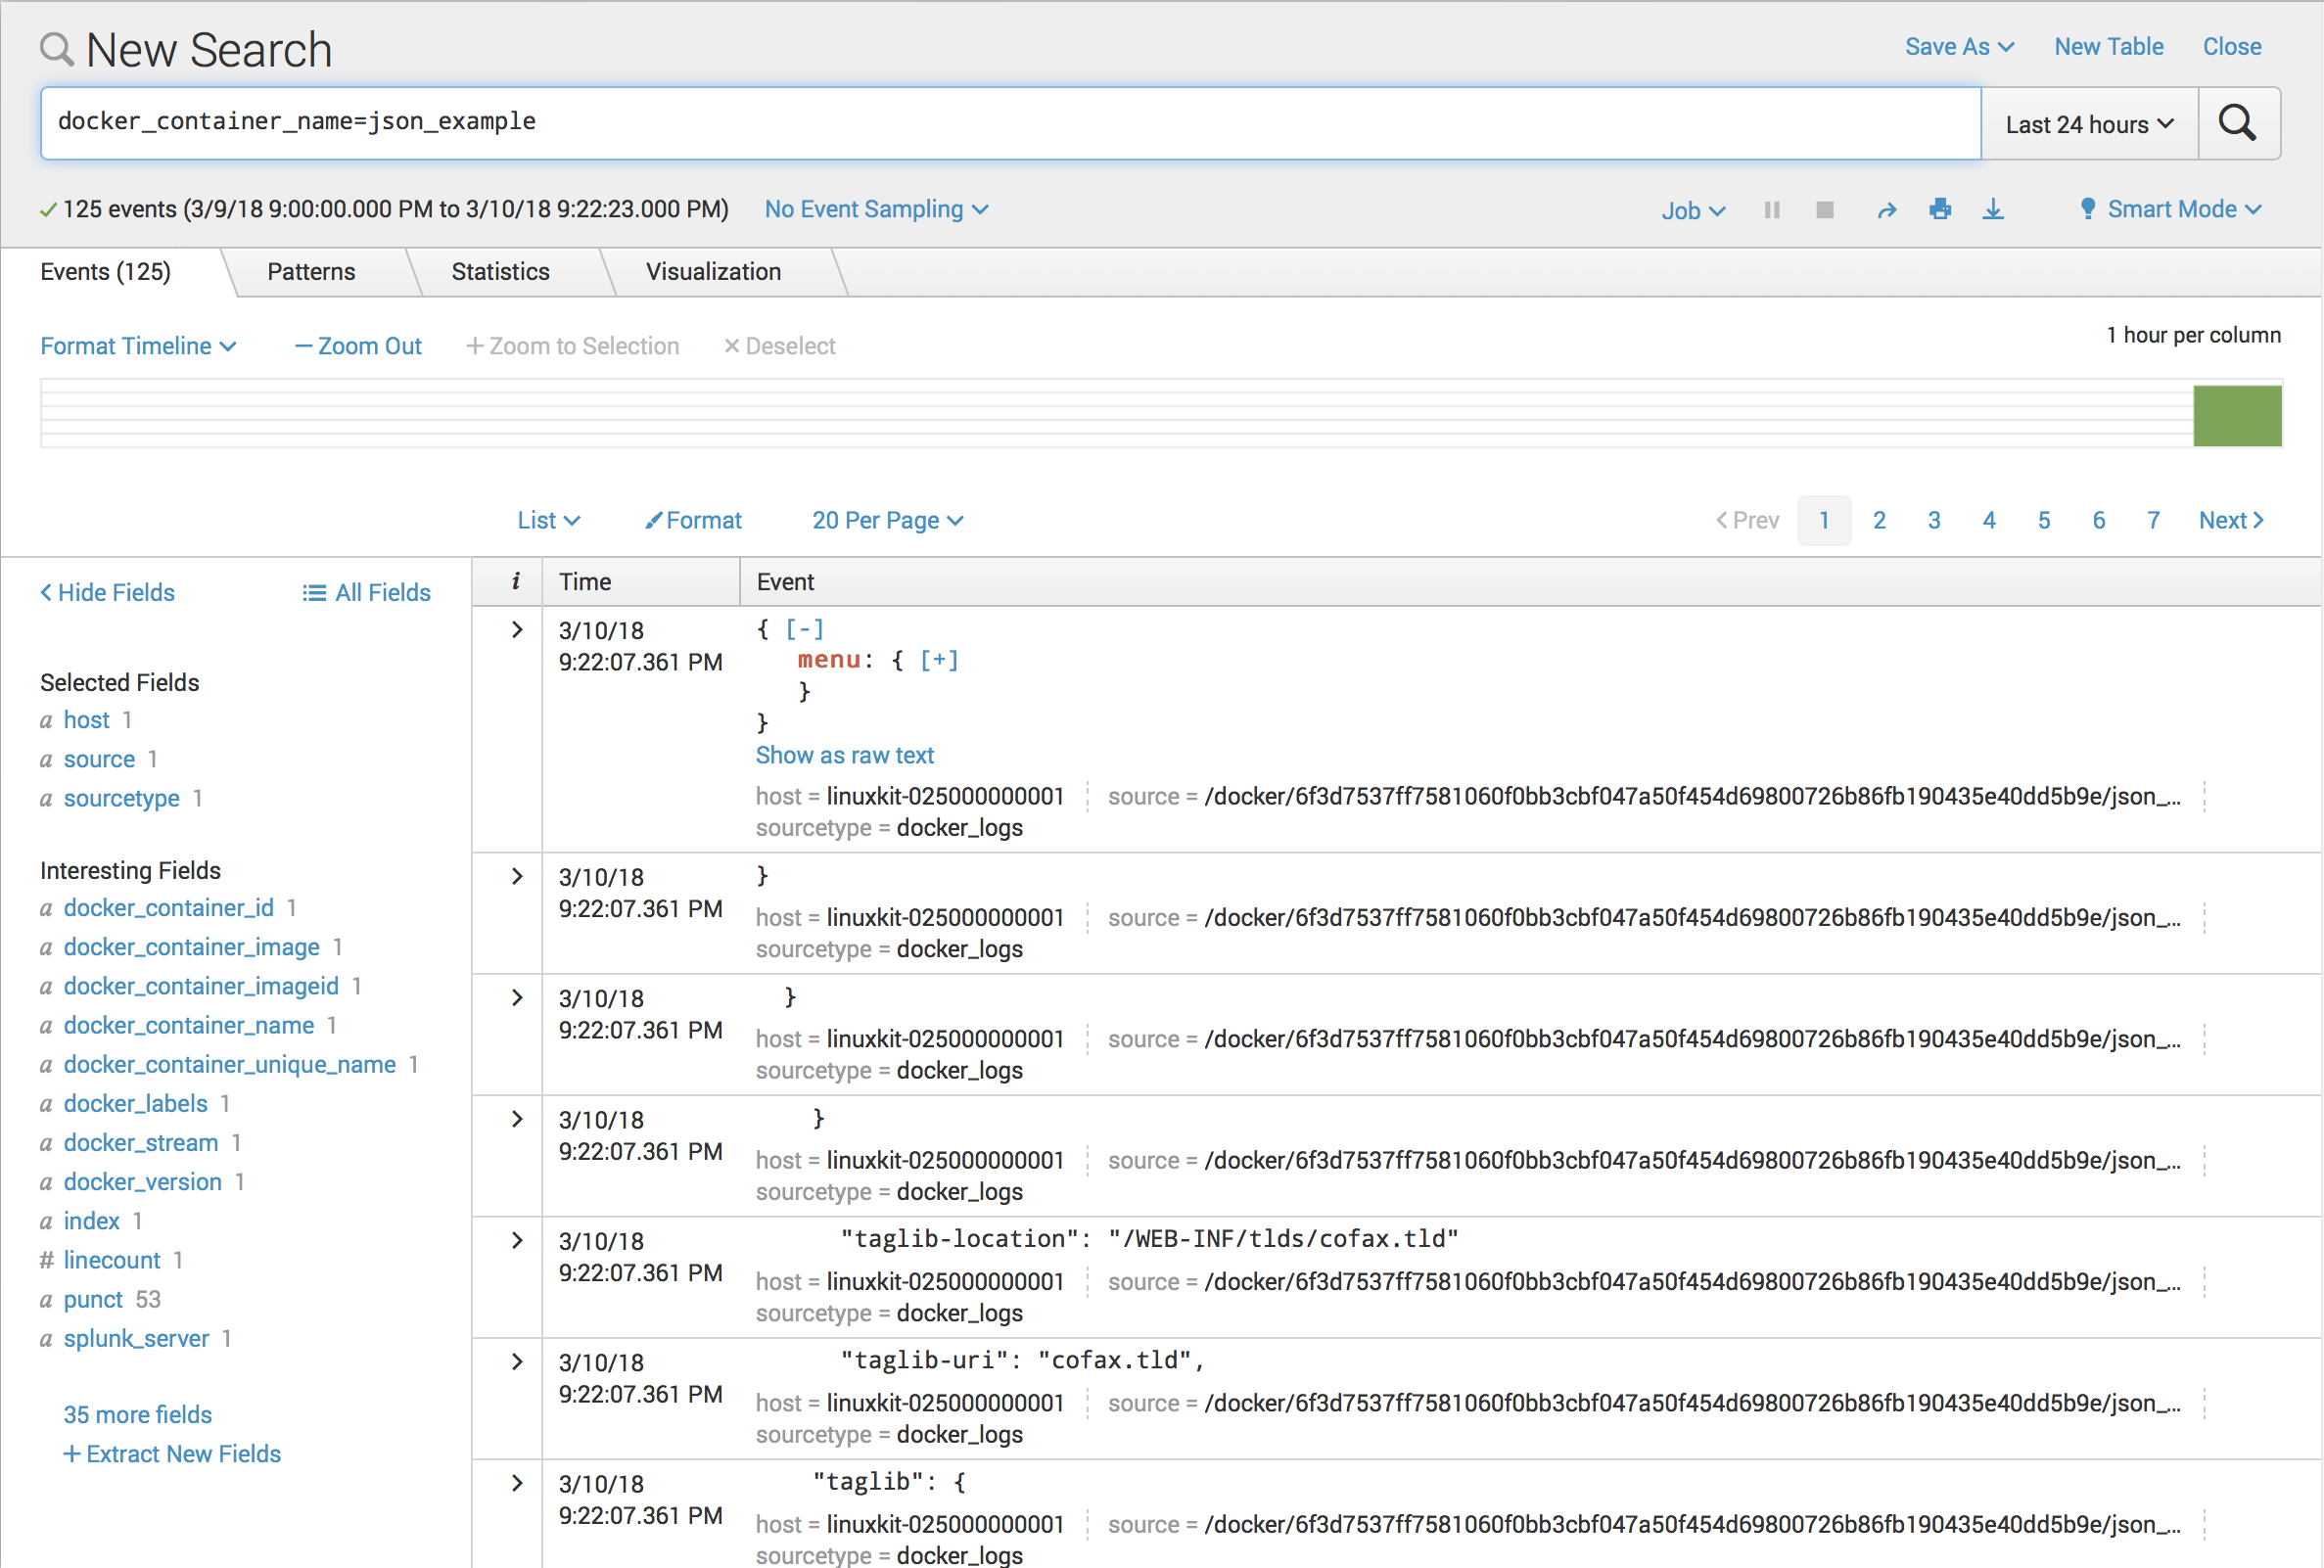Stop the search job
This screenshot has height=1568, width=2324.
click(1824, 210)
